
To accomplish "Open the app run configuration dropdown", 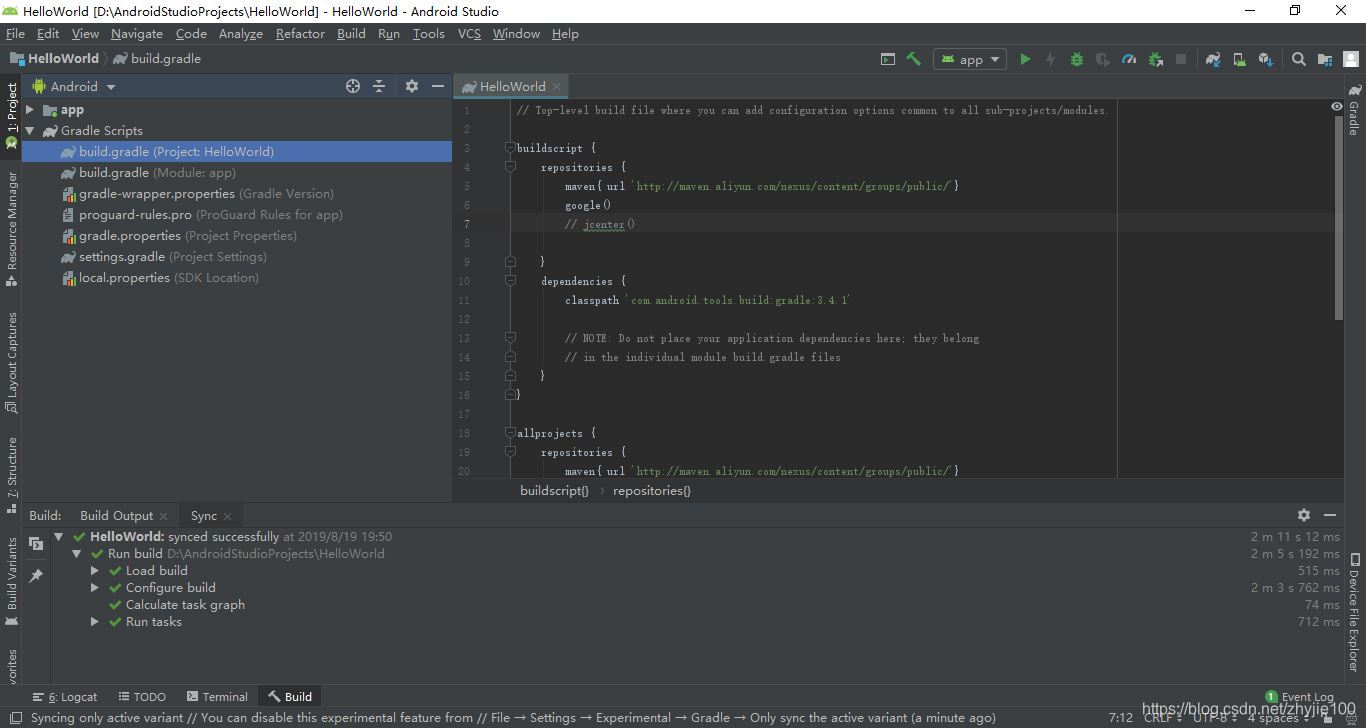I will [x=968, y=59].
